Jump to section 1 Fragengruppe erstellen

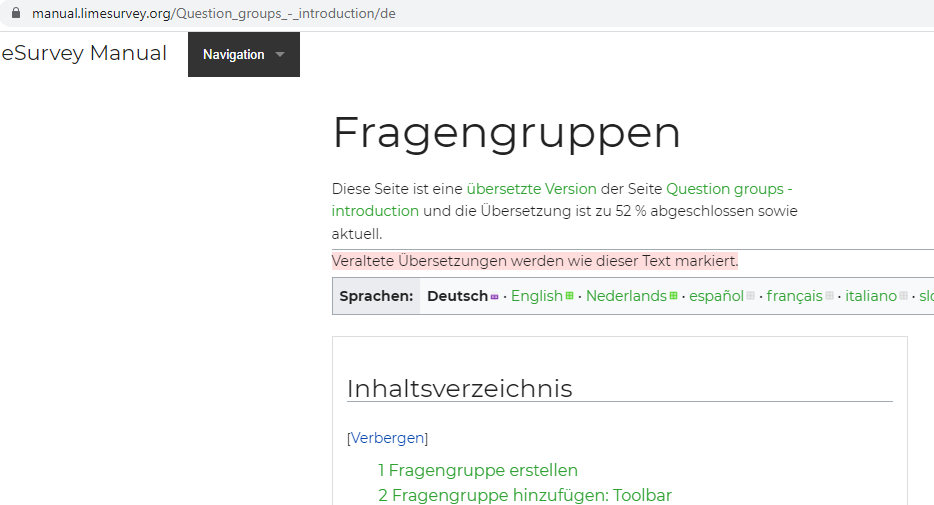coord(478,470)
